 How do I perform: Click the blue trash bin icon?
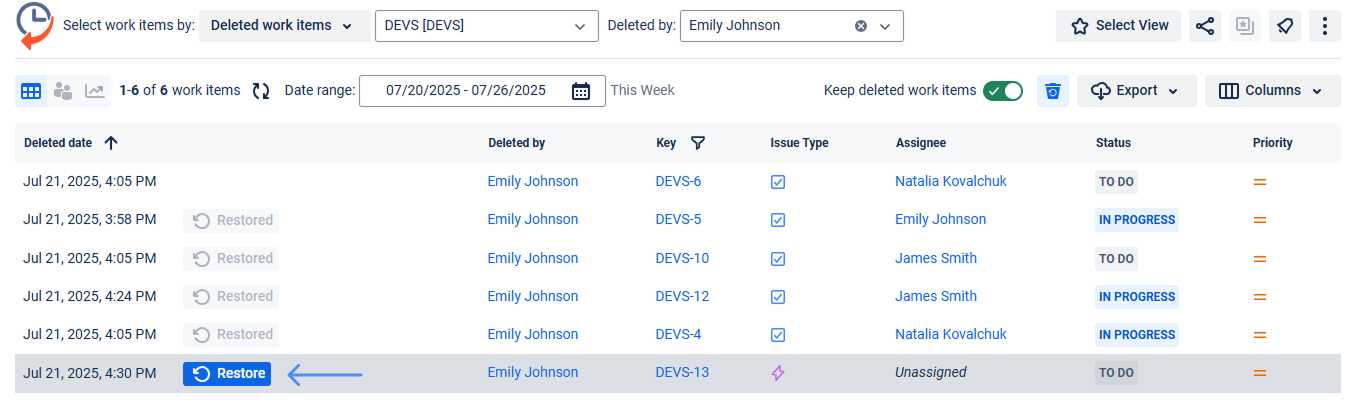coord(1052,91)
